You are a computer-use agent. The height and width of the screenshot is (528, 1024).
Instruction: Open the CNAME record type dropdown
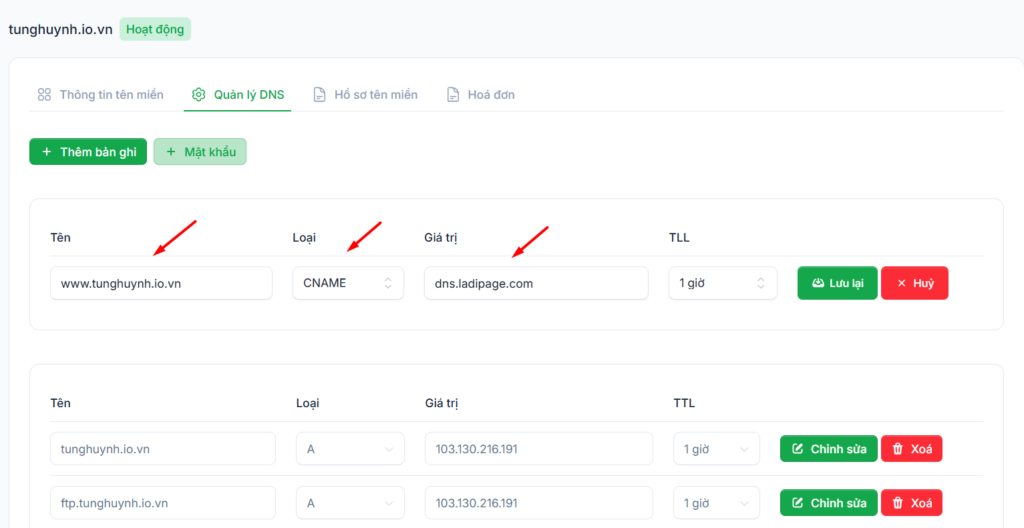(x=348, y=283)
